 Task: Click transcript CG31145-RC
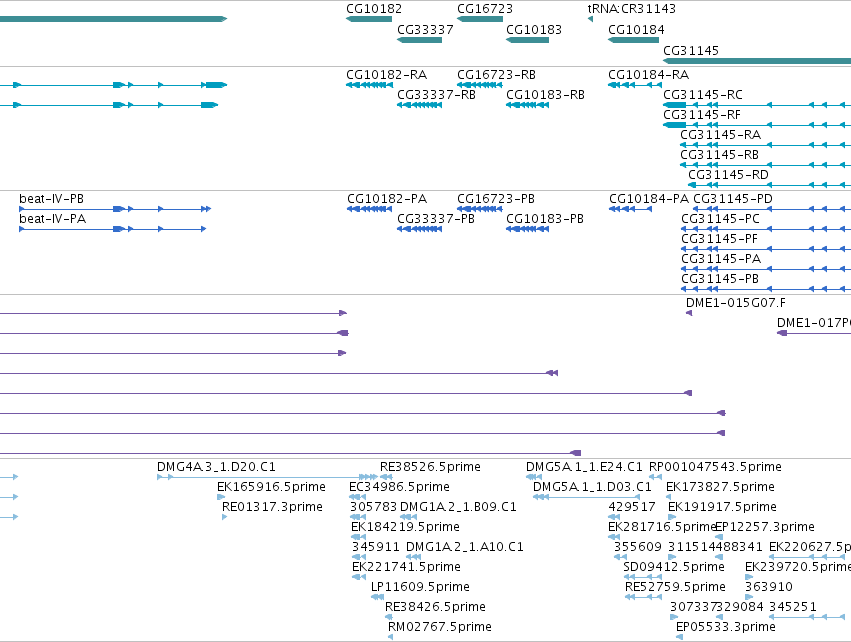703,95
